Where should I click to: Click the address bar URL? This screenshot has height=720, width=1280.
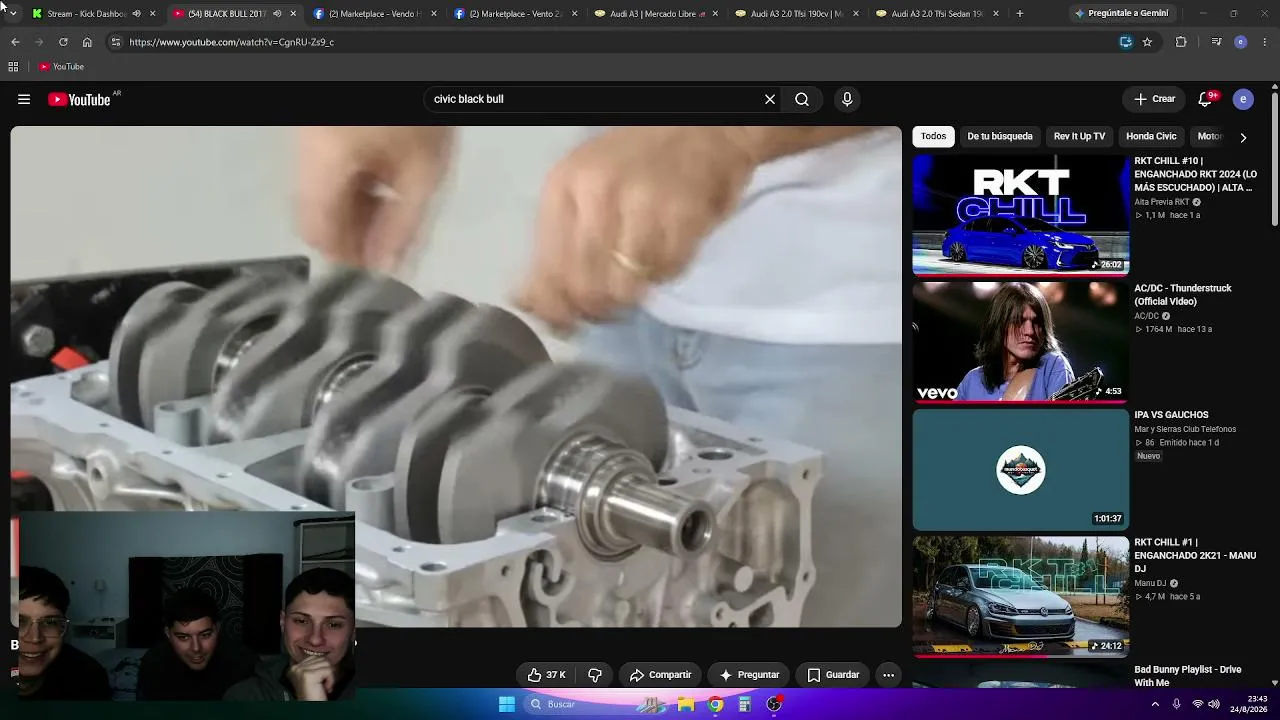click(231, 42)
